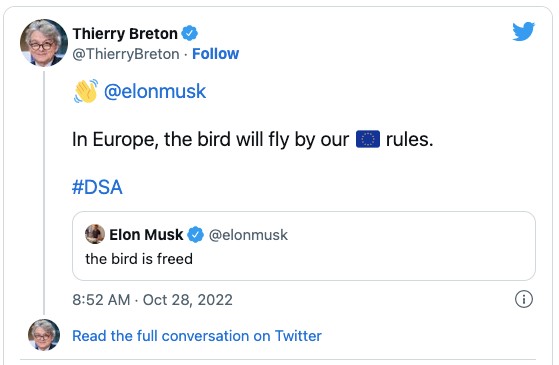
Task: Open the @elonmusk mention in tweet body
Action: click(x=155, y=91)
